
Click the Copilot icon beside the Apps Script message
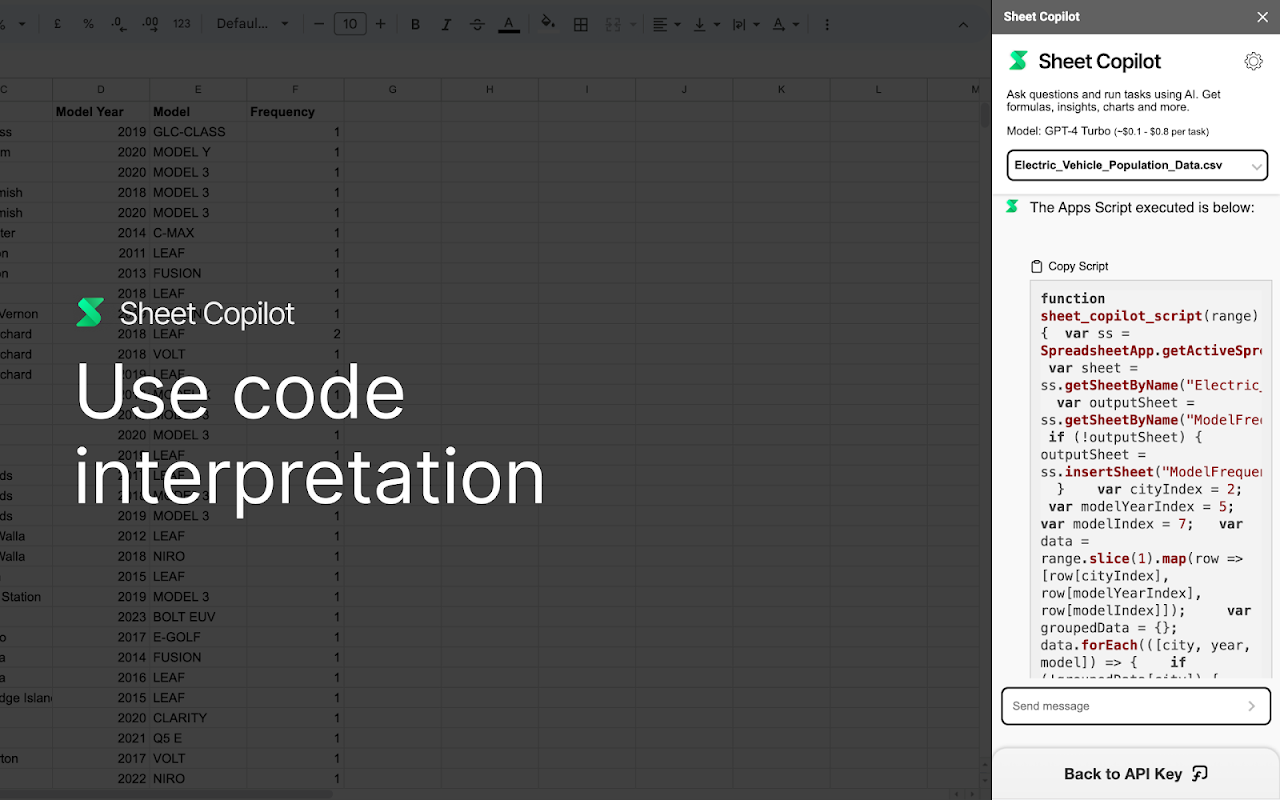point(1012,207)
